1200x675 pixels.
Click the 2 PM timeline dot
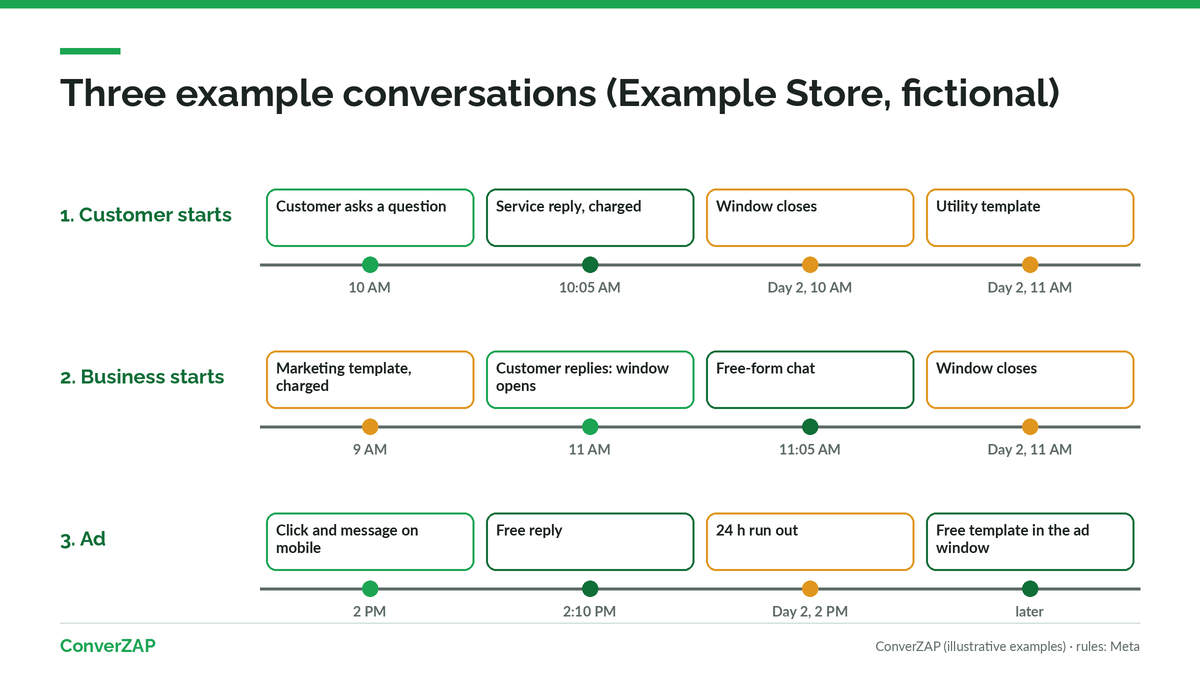[370, 589]
